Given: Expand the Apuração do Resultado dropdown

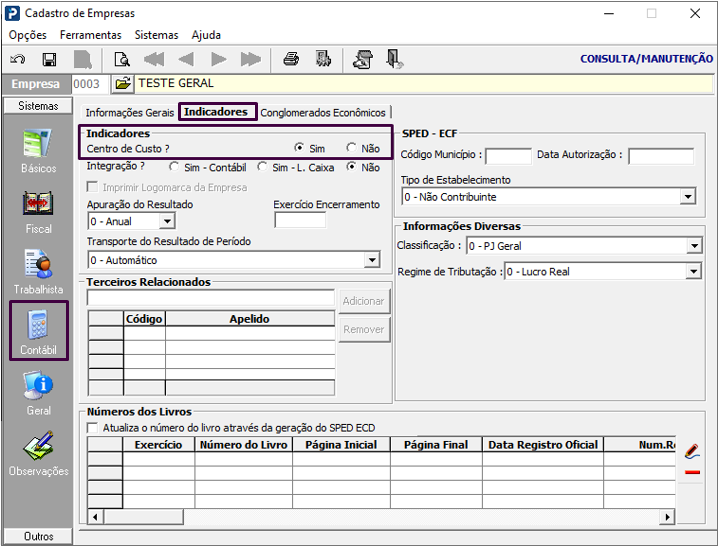Looking at the screenshot, I should [x=167, y=221].
